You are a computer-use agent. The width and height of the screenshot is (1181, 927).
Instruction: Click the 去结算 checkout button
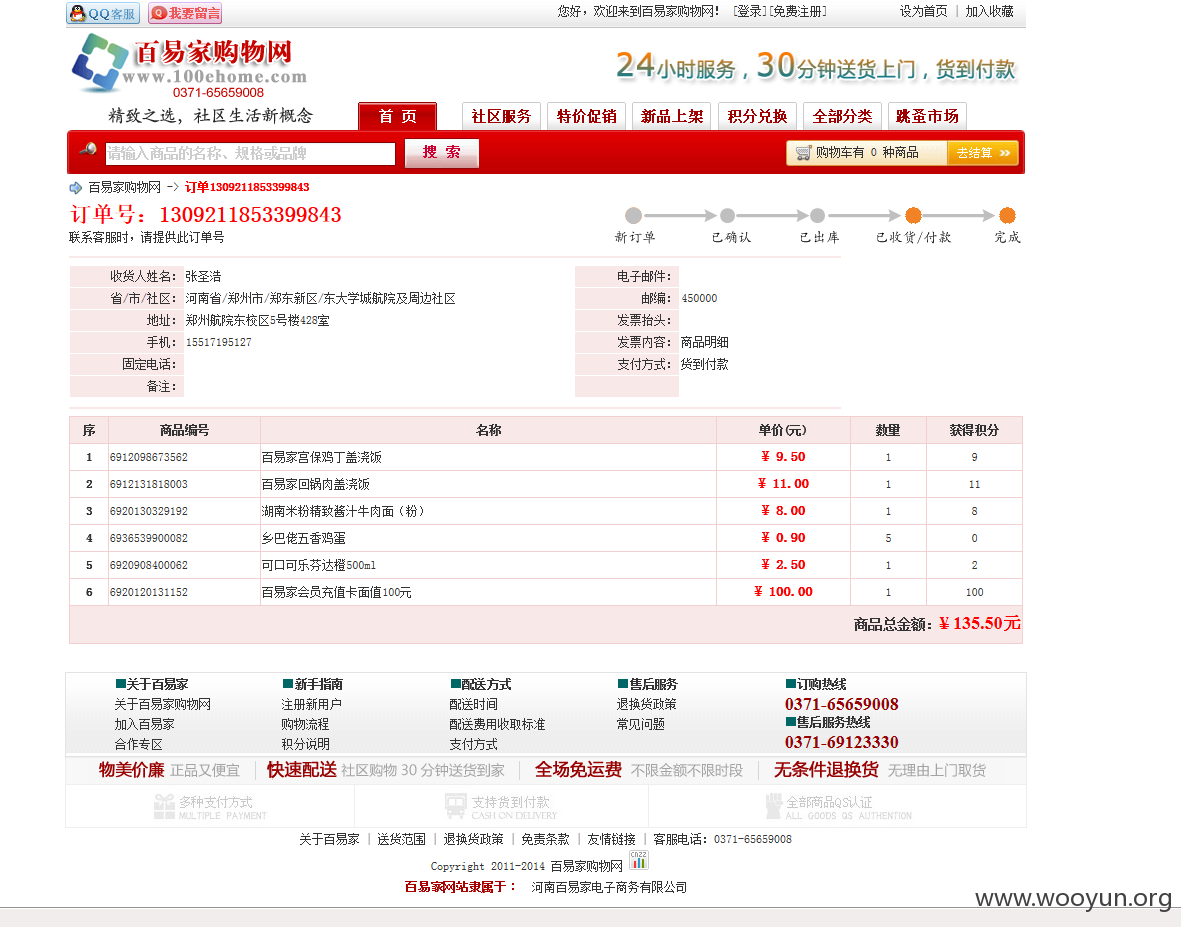[983, 153]
